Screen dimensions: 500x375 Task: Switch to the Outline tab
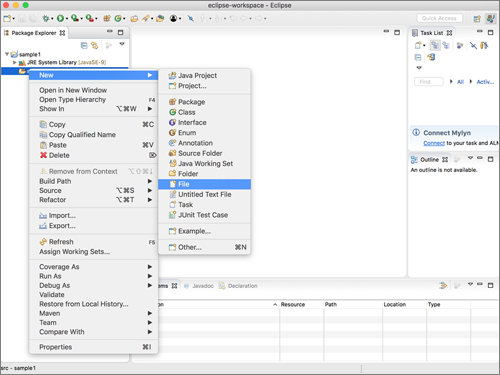(429, 160)
